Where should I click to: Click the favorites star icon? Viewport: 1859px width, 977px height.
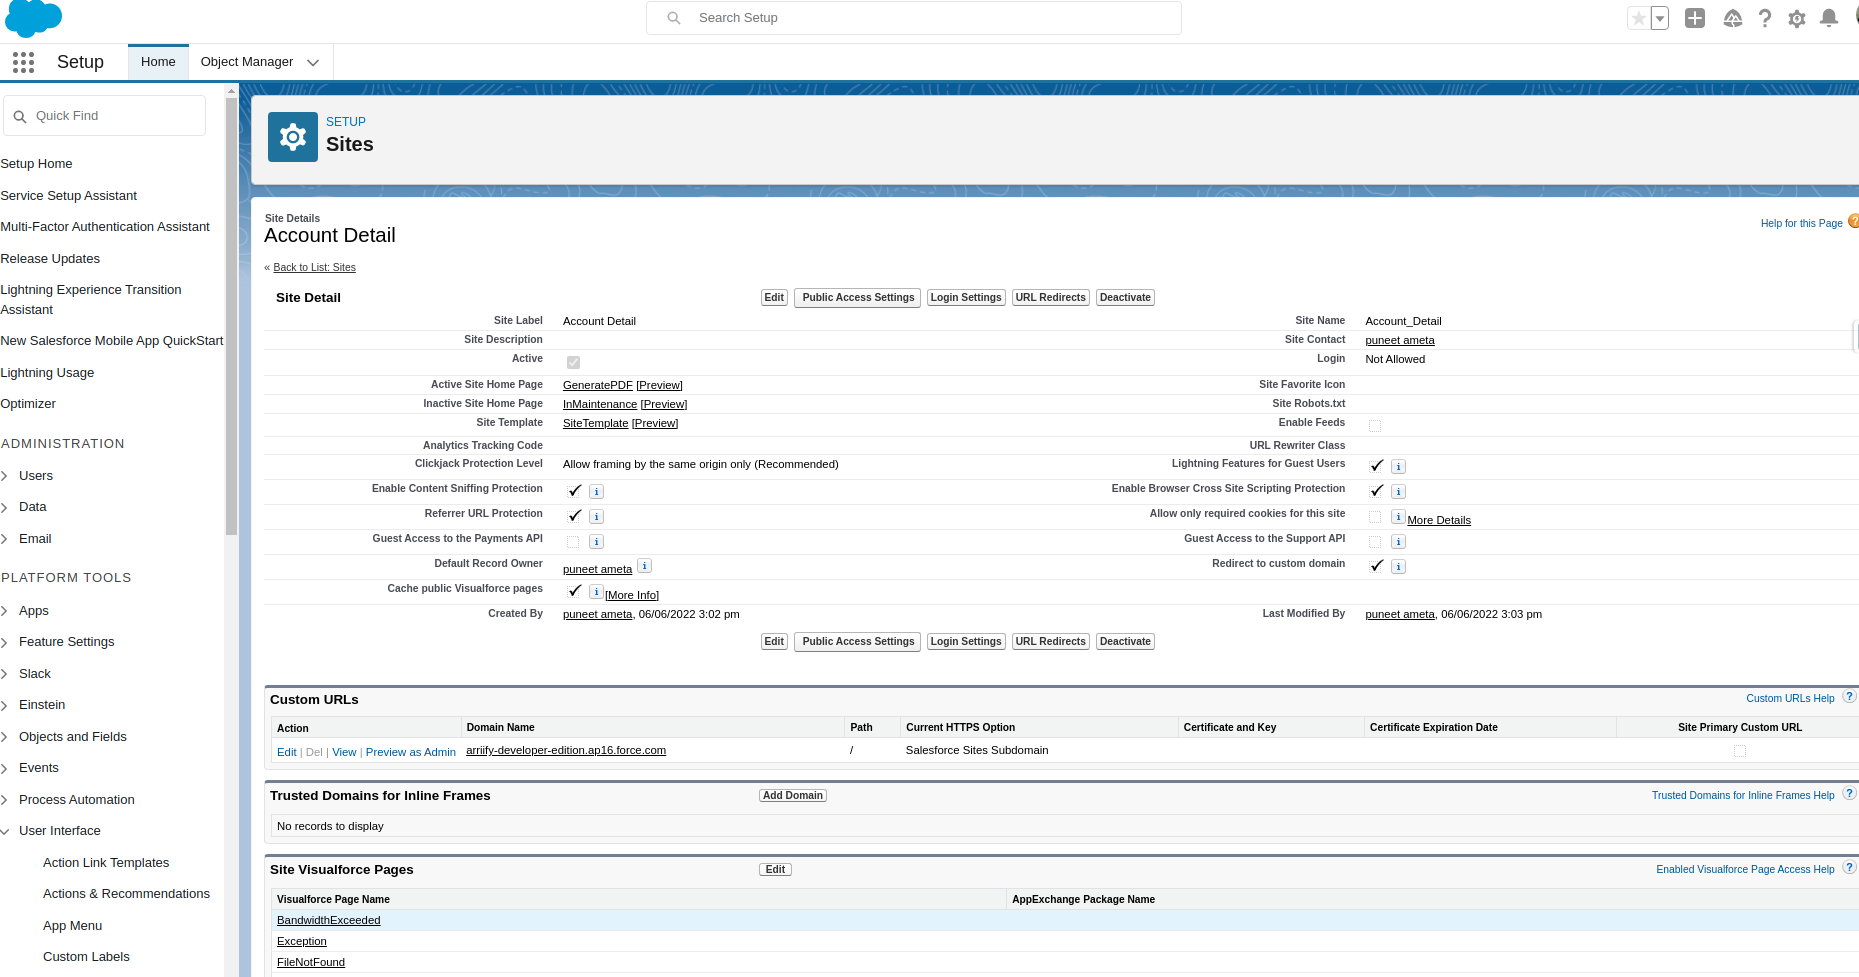[1638, 18]
